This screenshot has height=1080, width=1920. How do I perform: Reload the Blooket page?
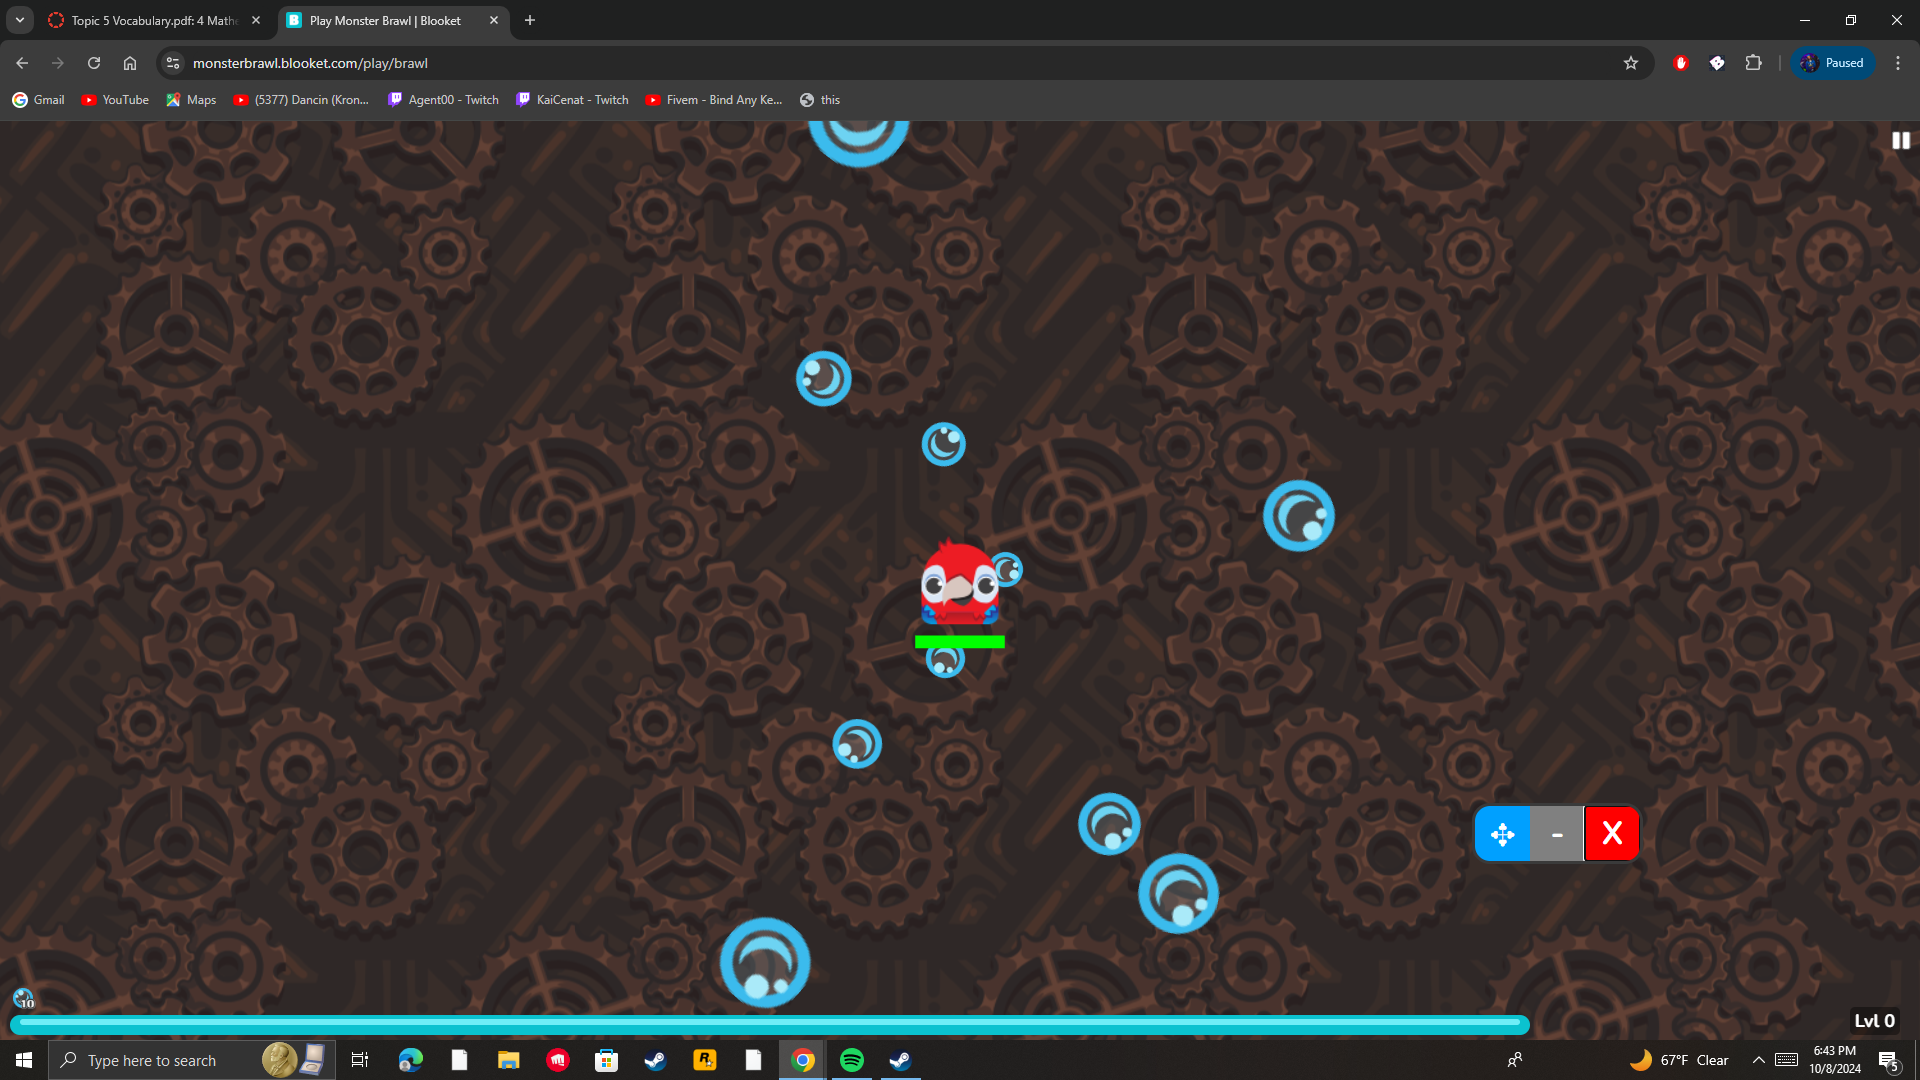(94, 63)
